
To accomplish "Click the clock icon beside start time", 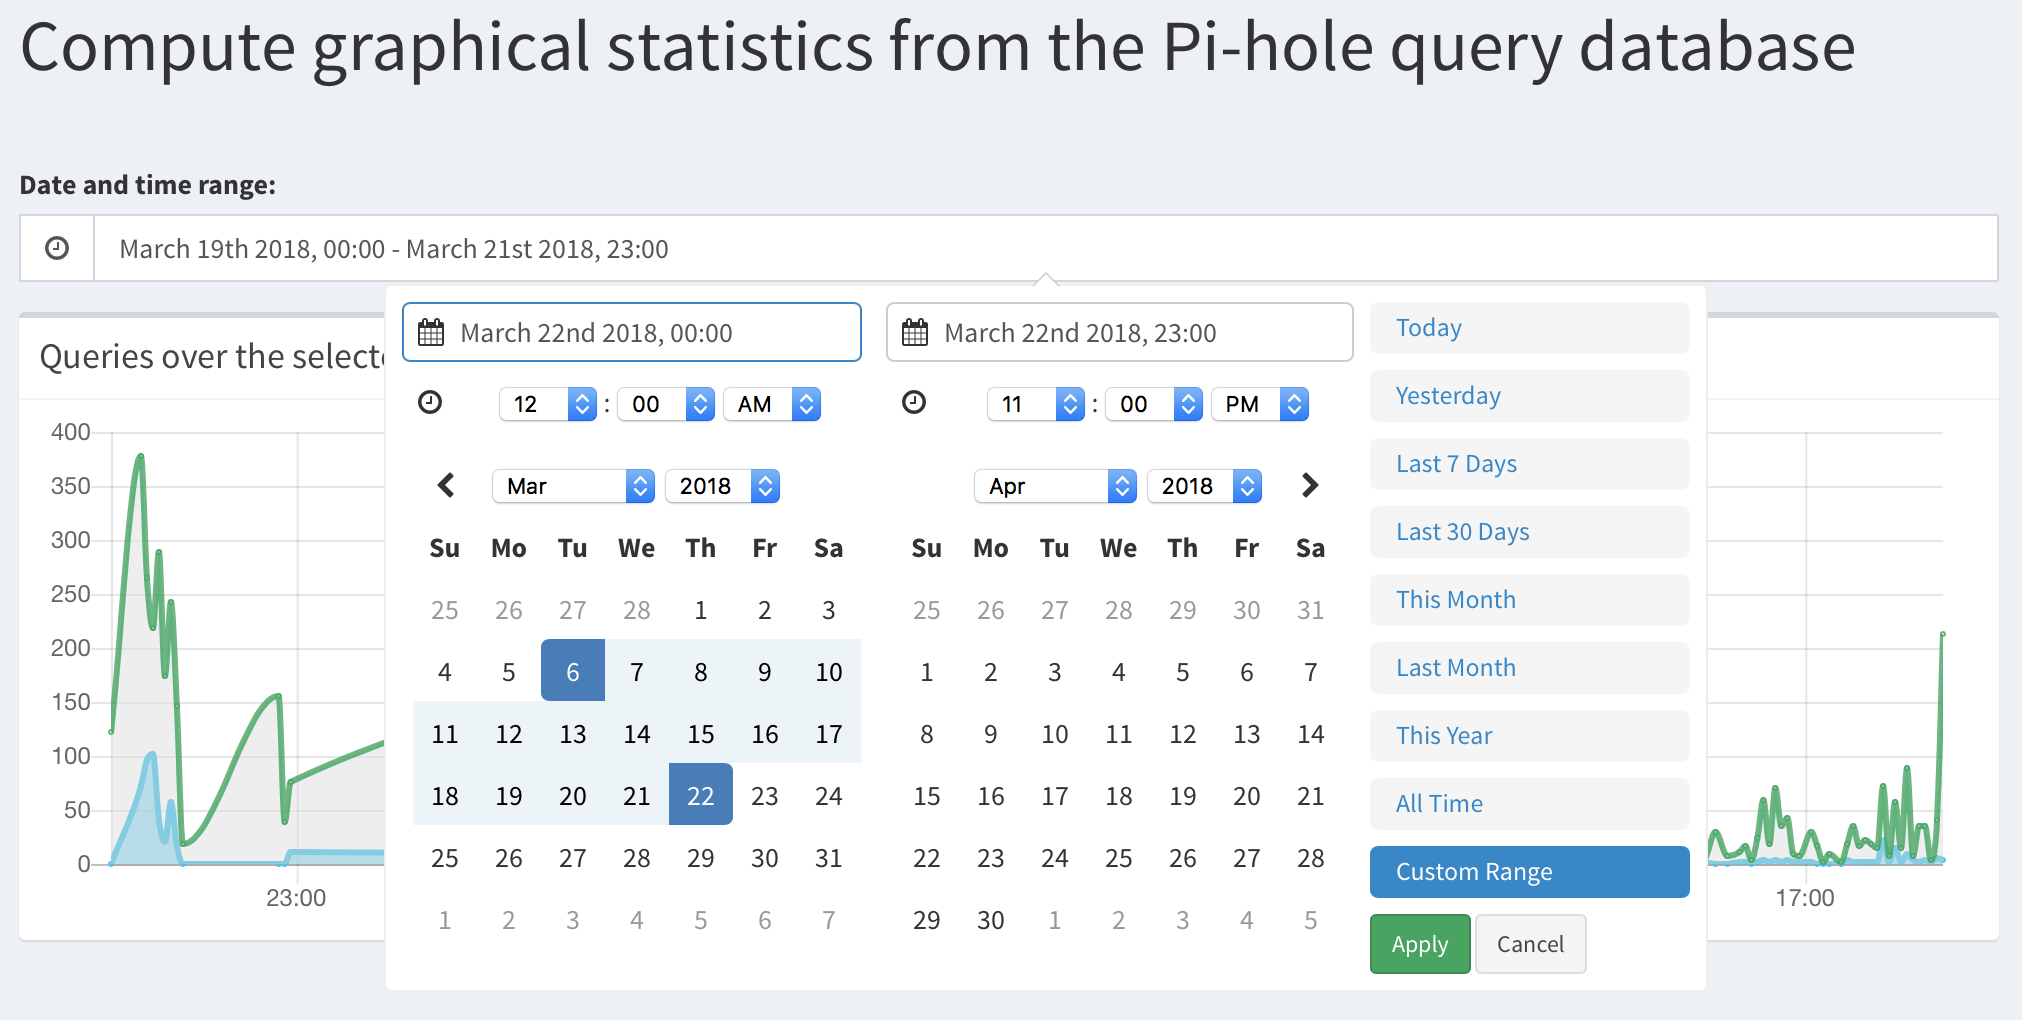I will (x=430, y=403).
